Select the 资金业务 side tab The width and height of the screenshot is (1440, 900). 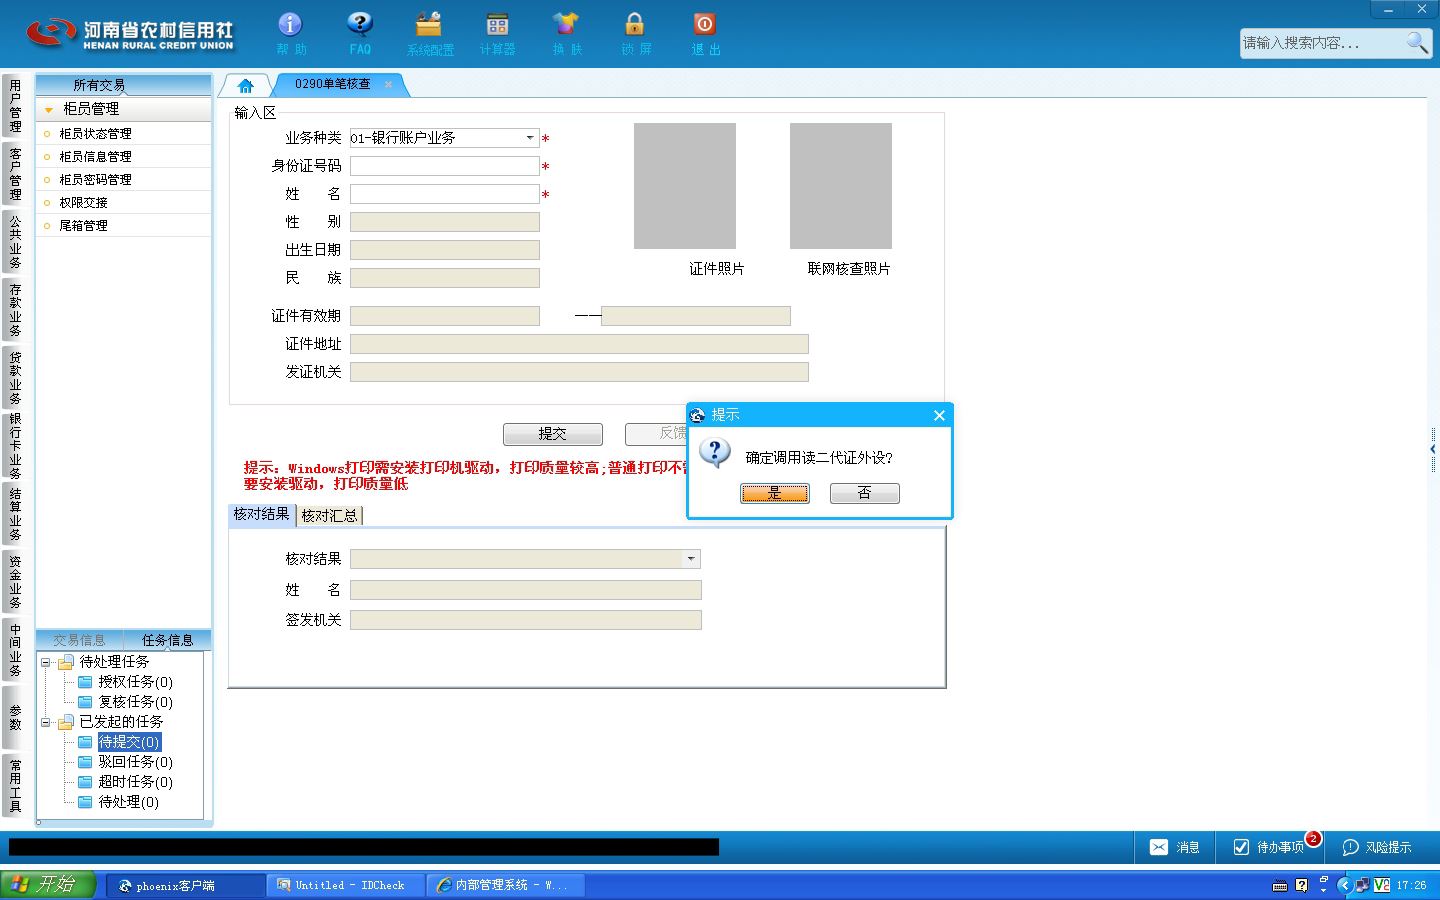[15, 581]
